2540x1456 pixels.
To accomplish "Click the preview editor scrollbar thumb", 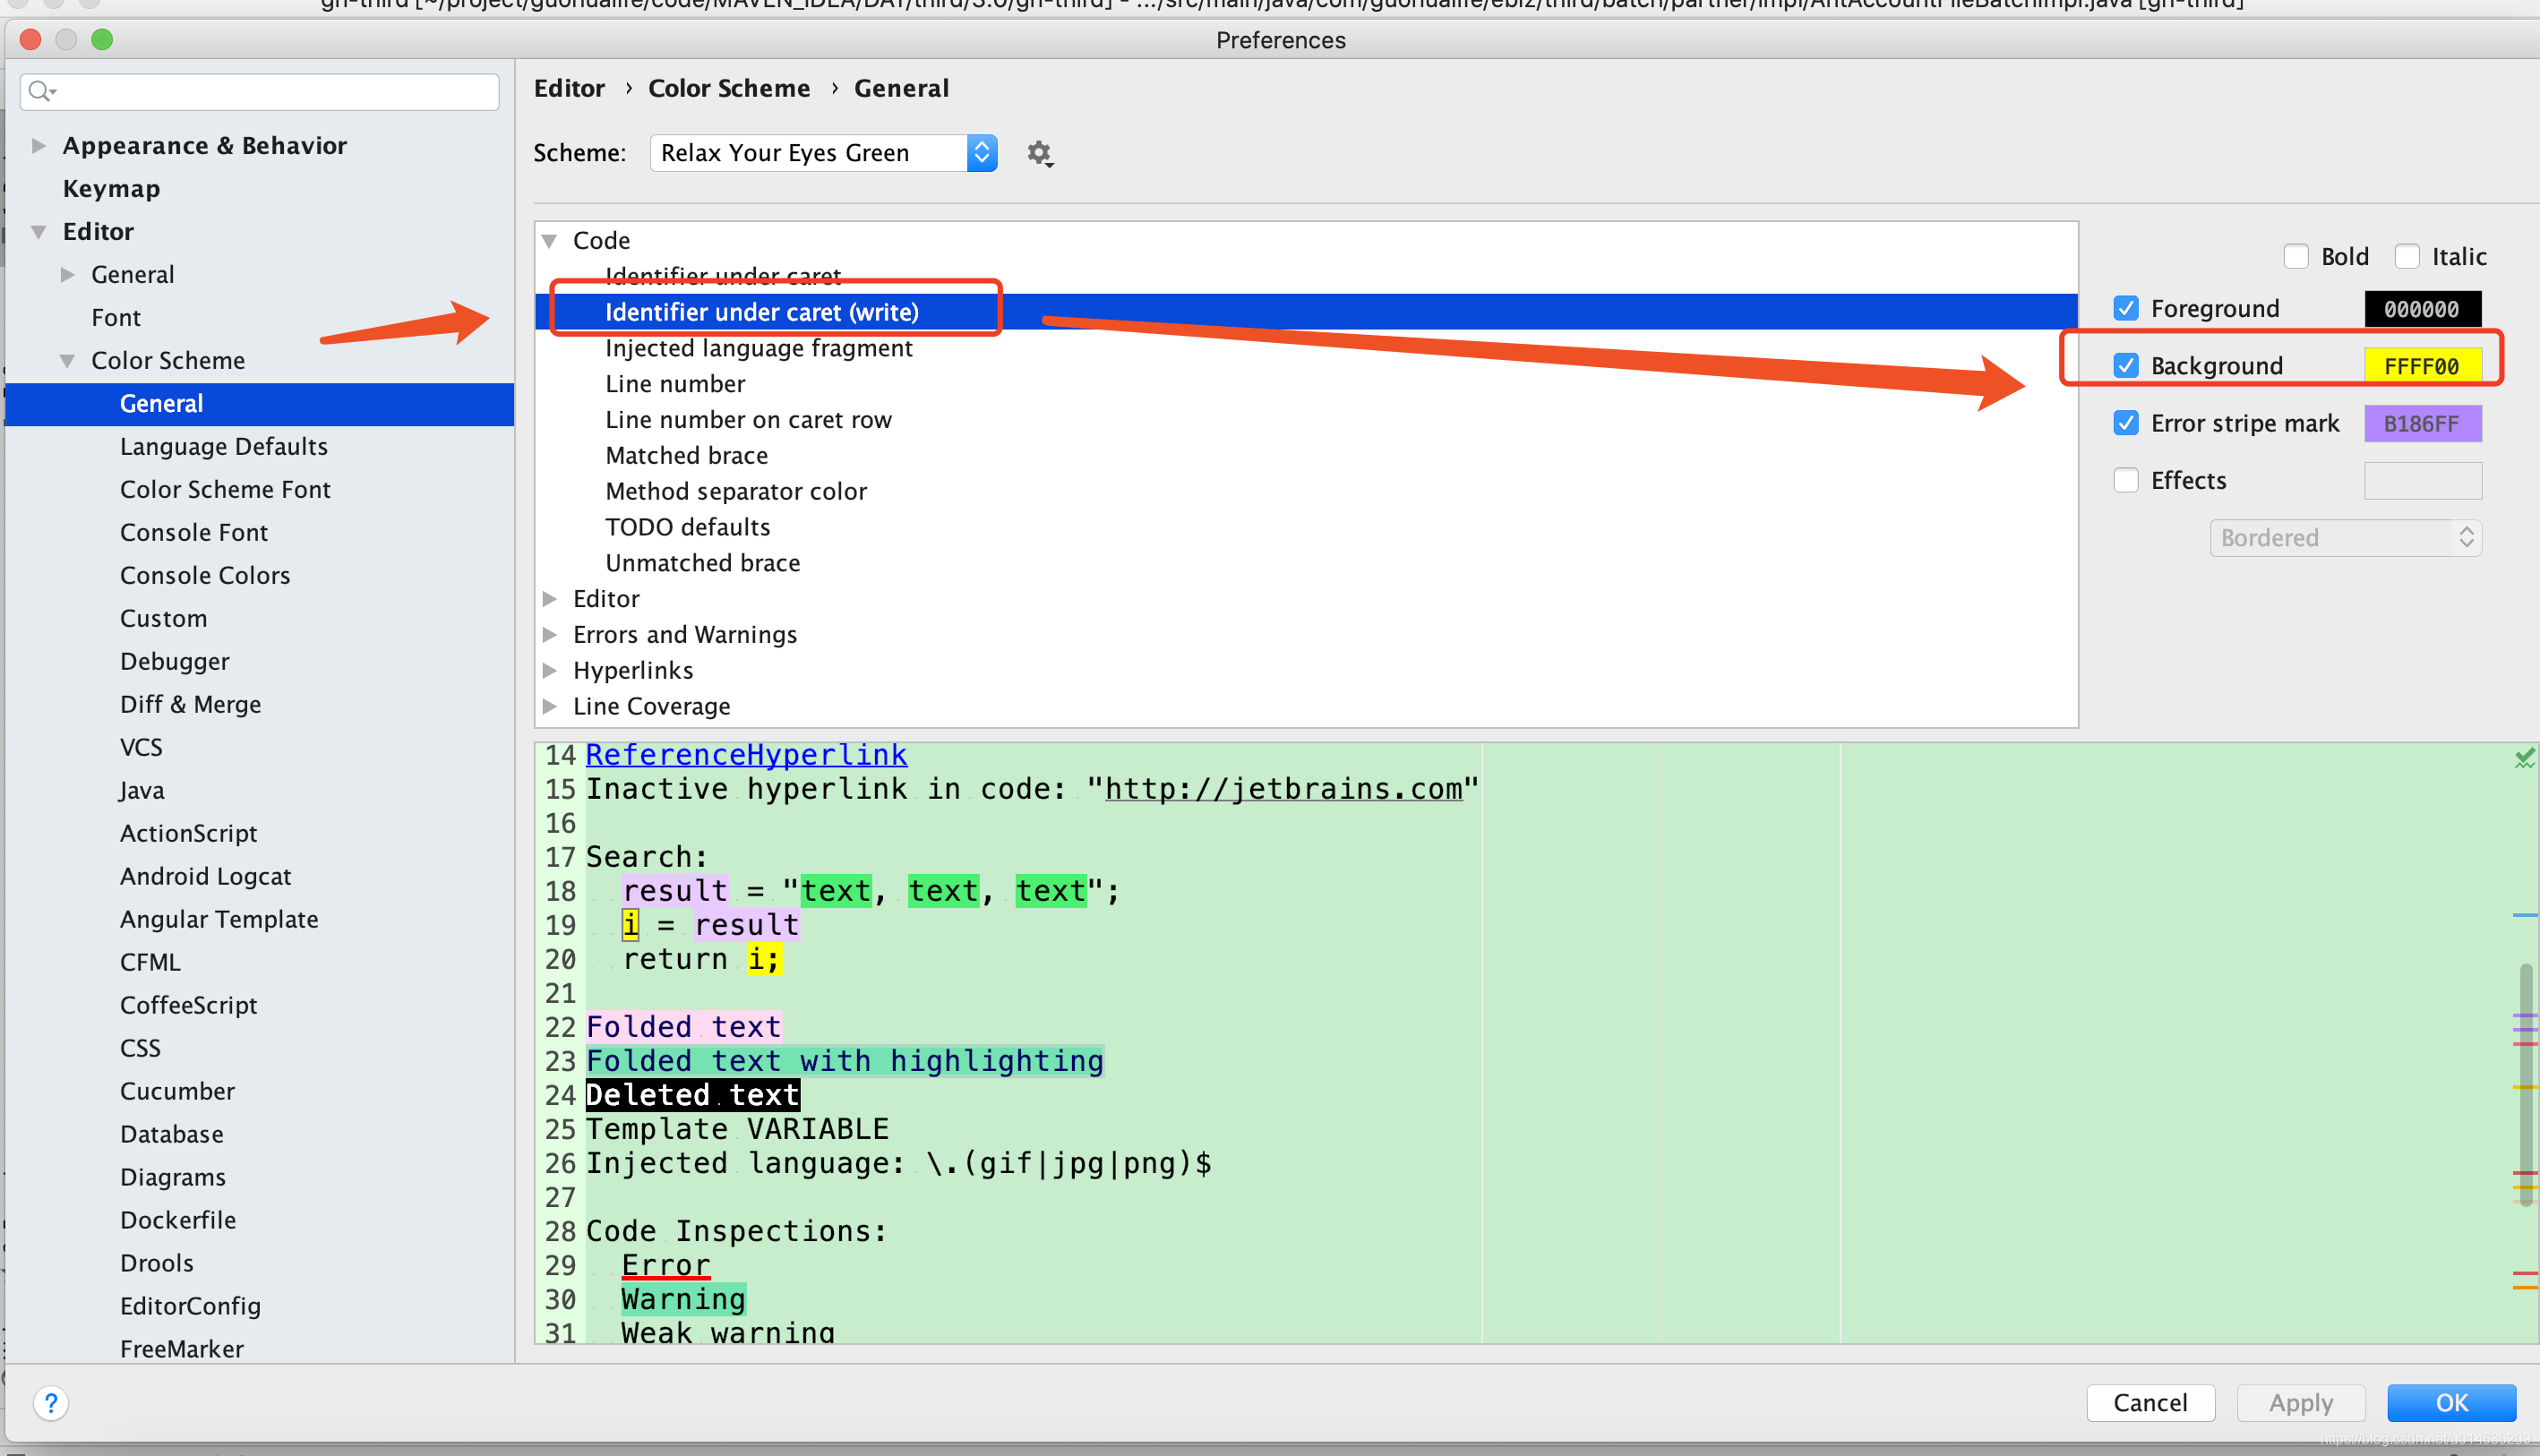I will coord(2526,1085).
